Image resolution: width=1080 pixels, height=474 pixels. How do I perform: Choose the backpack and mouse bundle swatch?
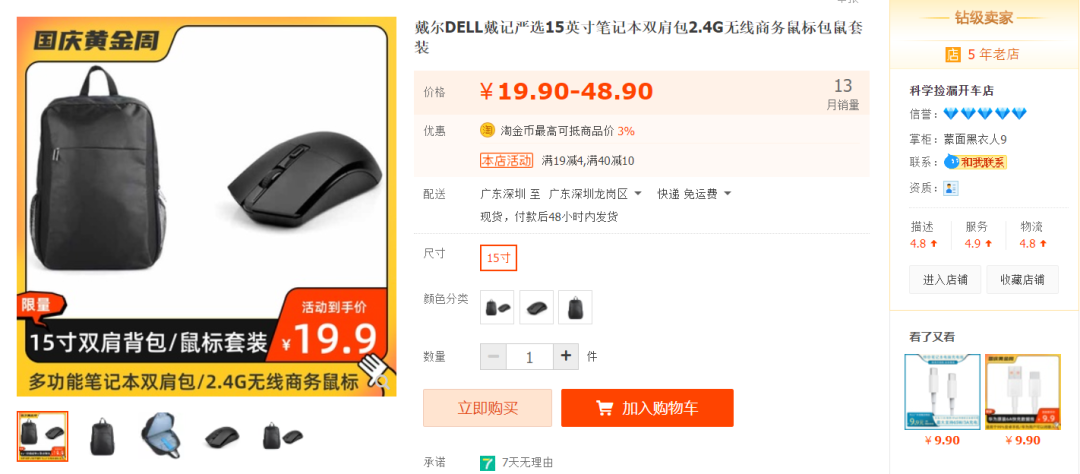click(x=497, y=307)
